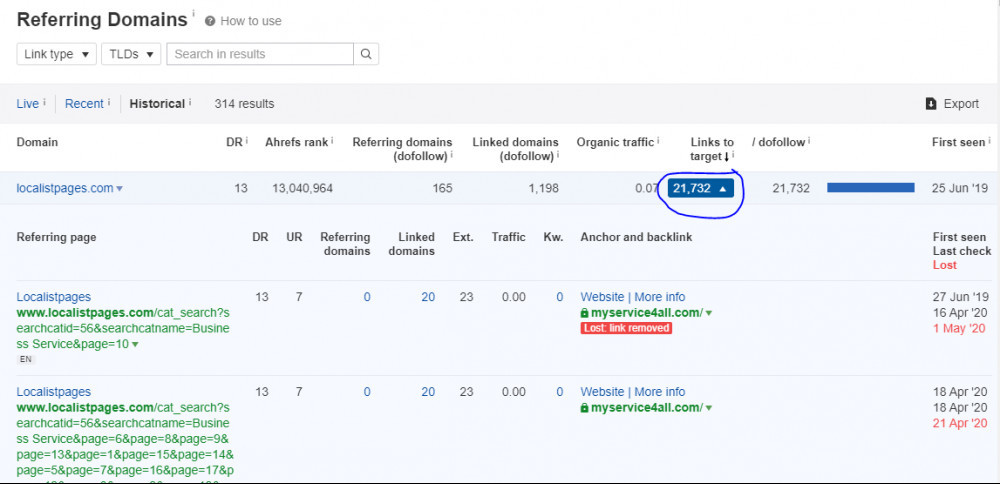
Task: Click the How to use help icon
Action: (210, 21)
